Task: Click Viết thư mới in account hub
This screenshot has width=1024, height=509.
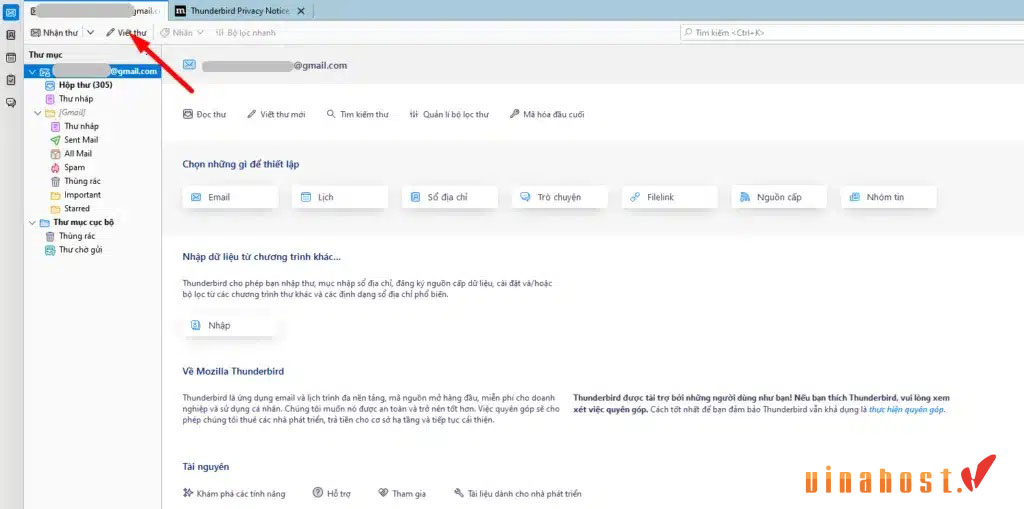Action: (276, 114)
